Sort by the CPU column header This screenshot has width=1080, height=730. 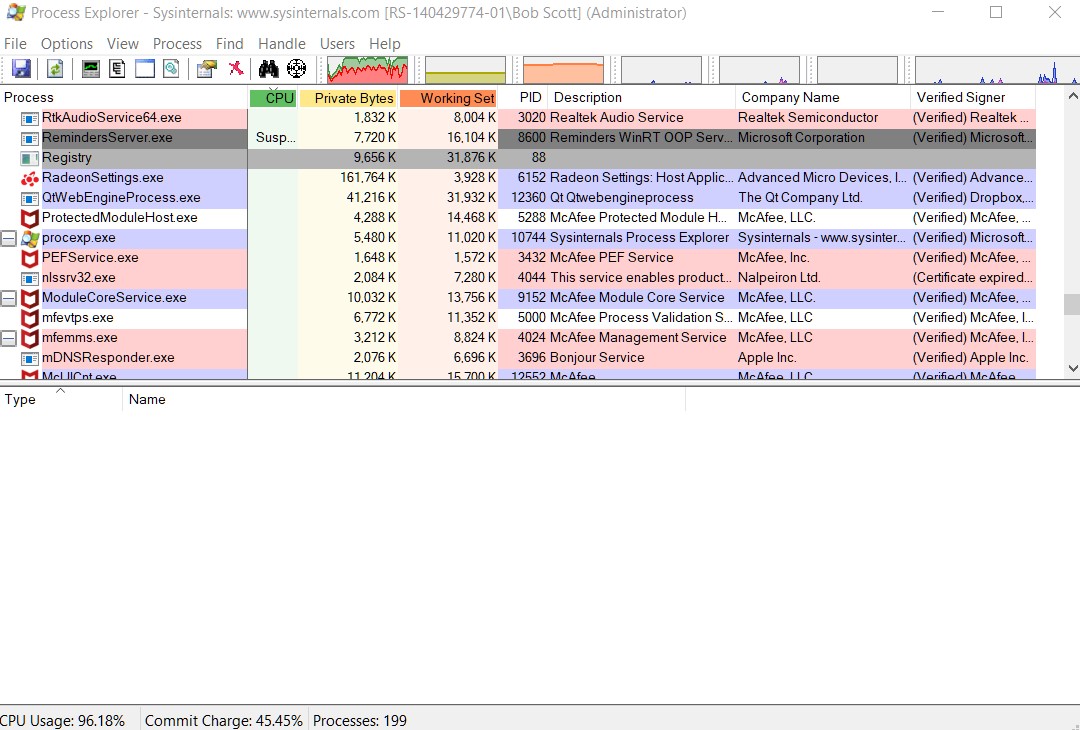coord(273,98)
